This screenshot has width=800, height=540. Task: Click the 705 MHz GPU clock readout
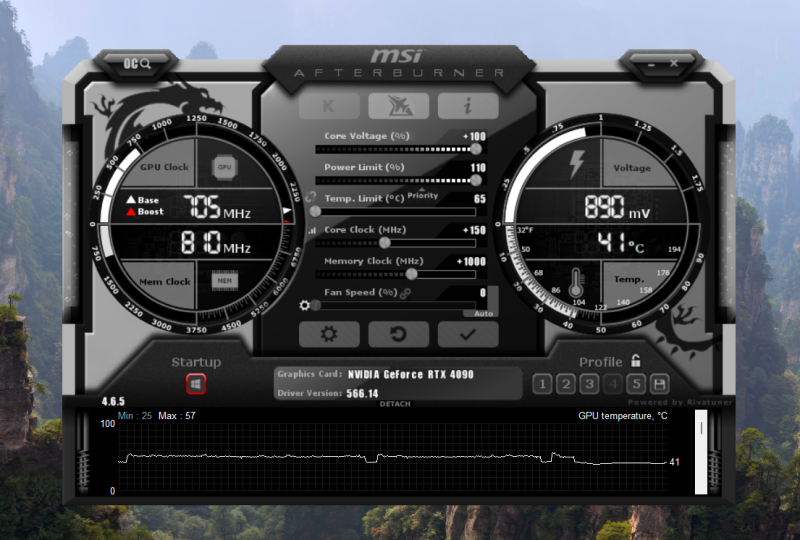coord(217,207)
